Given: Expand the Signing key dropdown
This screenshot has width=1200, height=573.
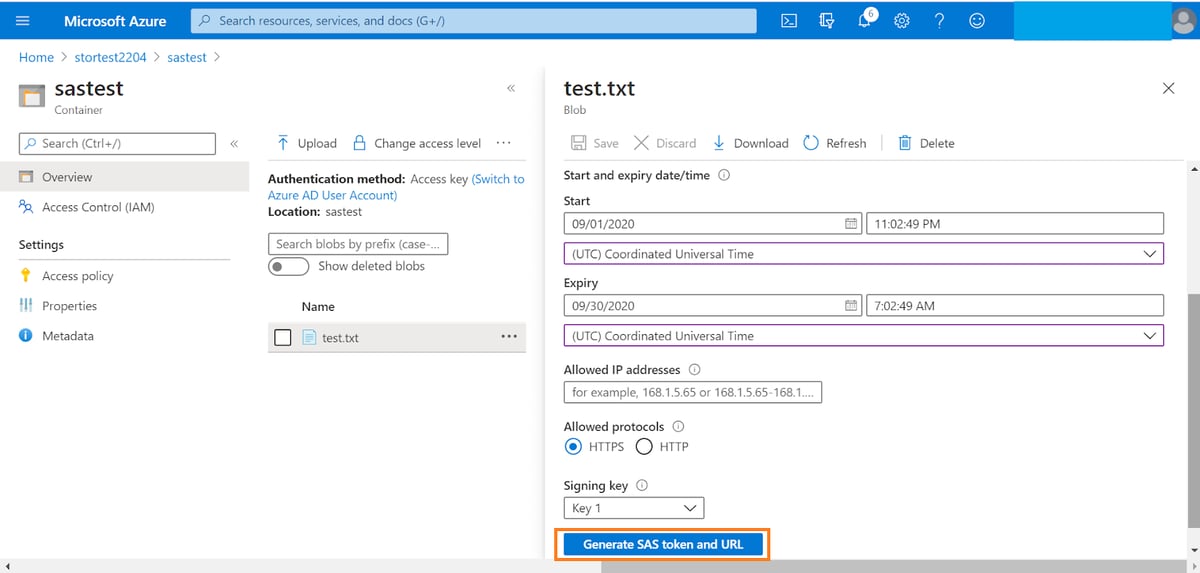Looking at the screenshot, I should (x=634, y=508).
